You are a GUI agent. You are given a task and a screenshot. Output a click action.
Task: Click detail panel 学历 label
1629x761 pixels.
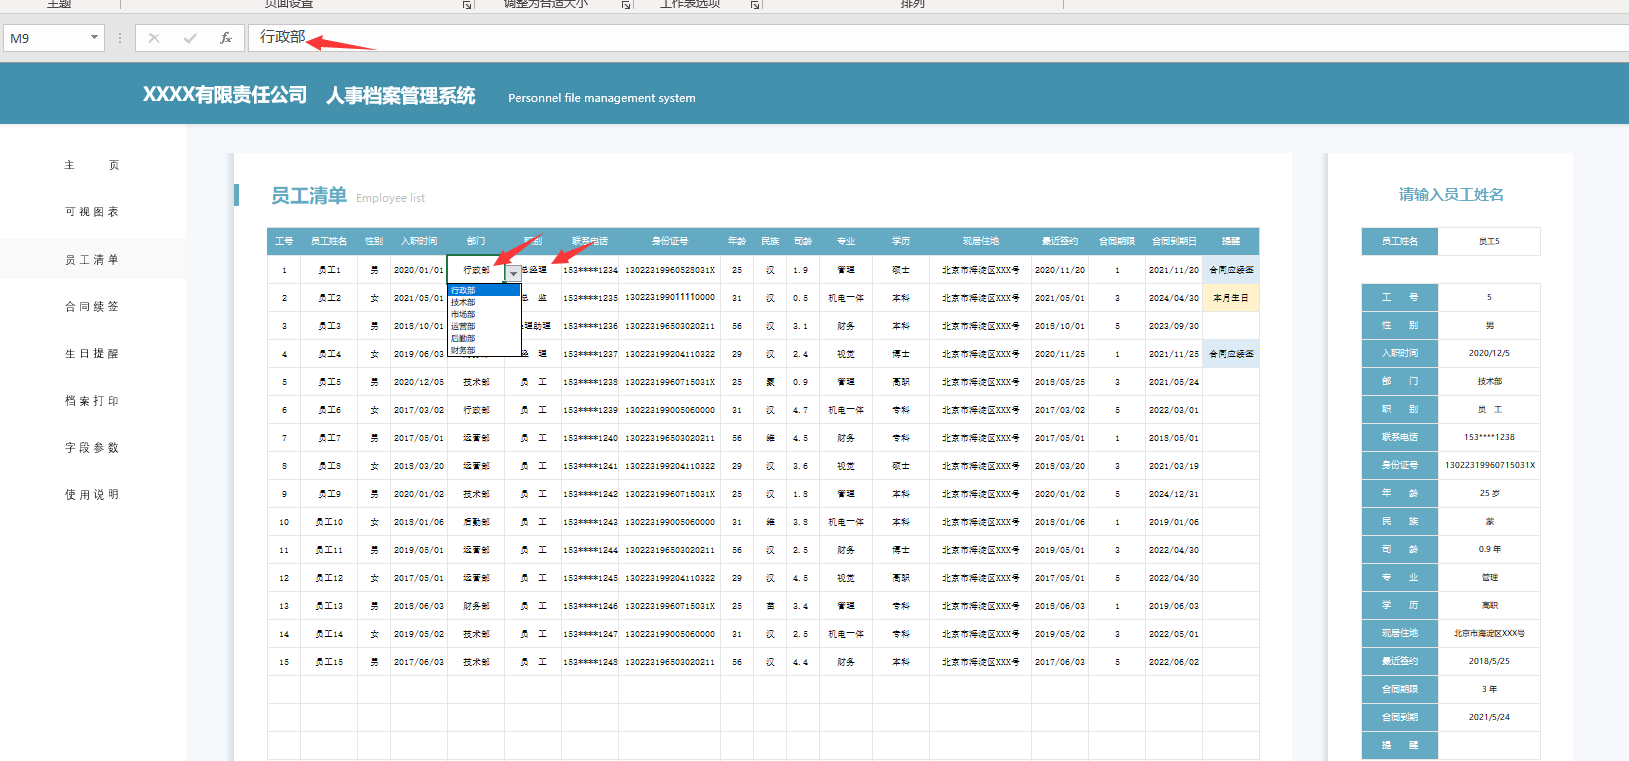coord(1400,605)
